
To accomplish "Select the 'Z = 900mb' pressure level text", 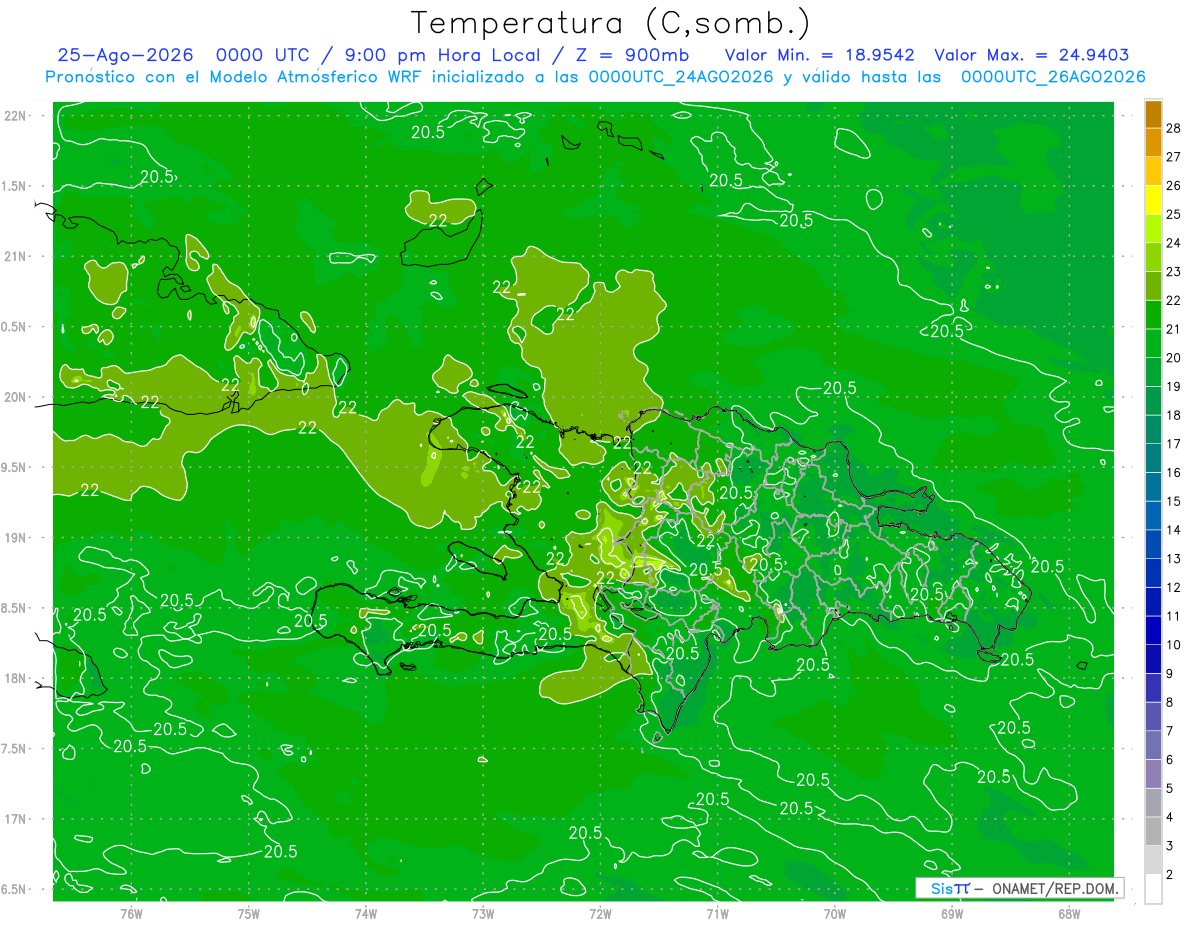I will point(633,55).
